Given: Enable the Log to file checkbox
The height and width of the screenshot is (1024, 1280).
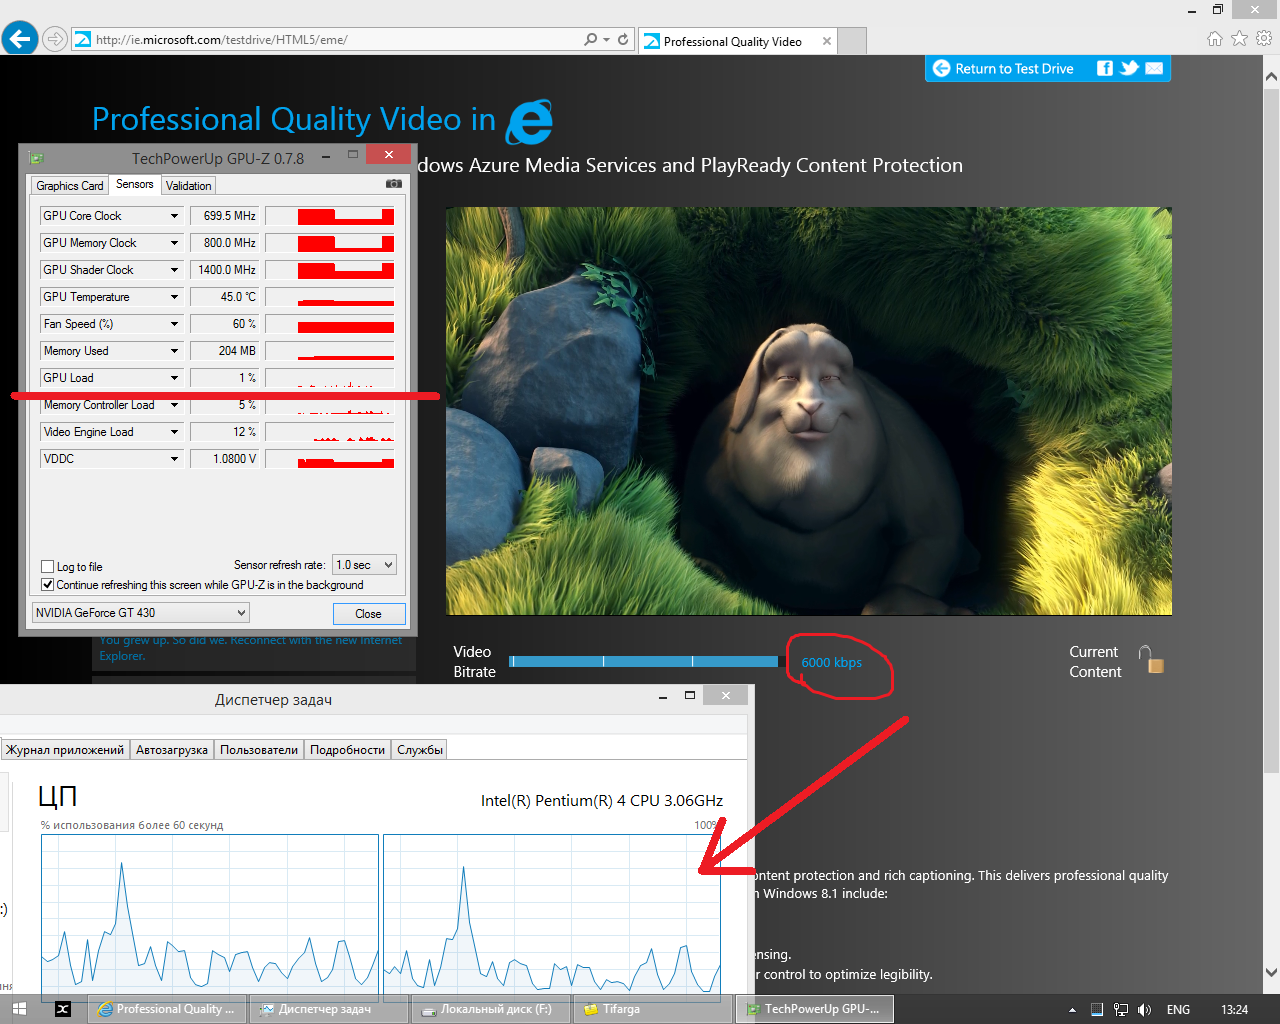Looking at the screenshot, I should point(47,566).
